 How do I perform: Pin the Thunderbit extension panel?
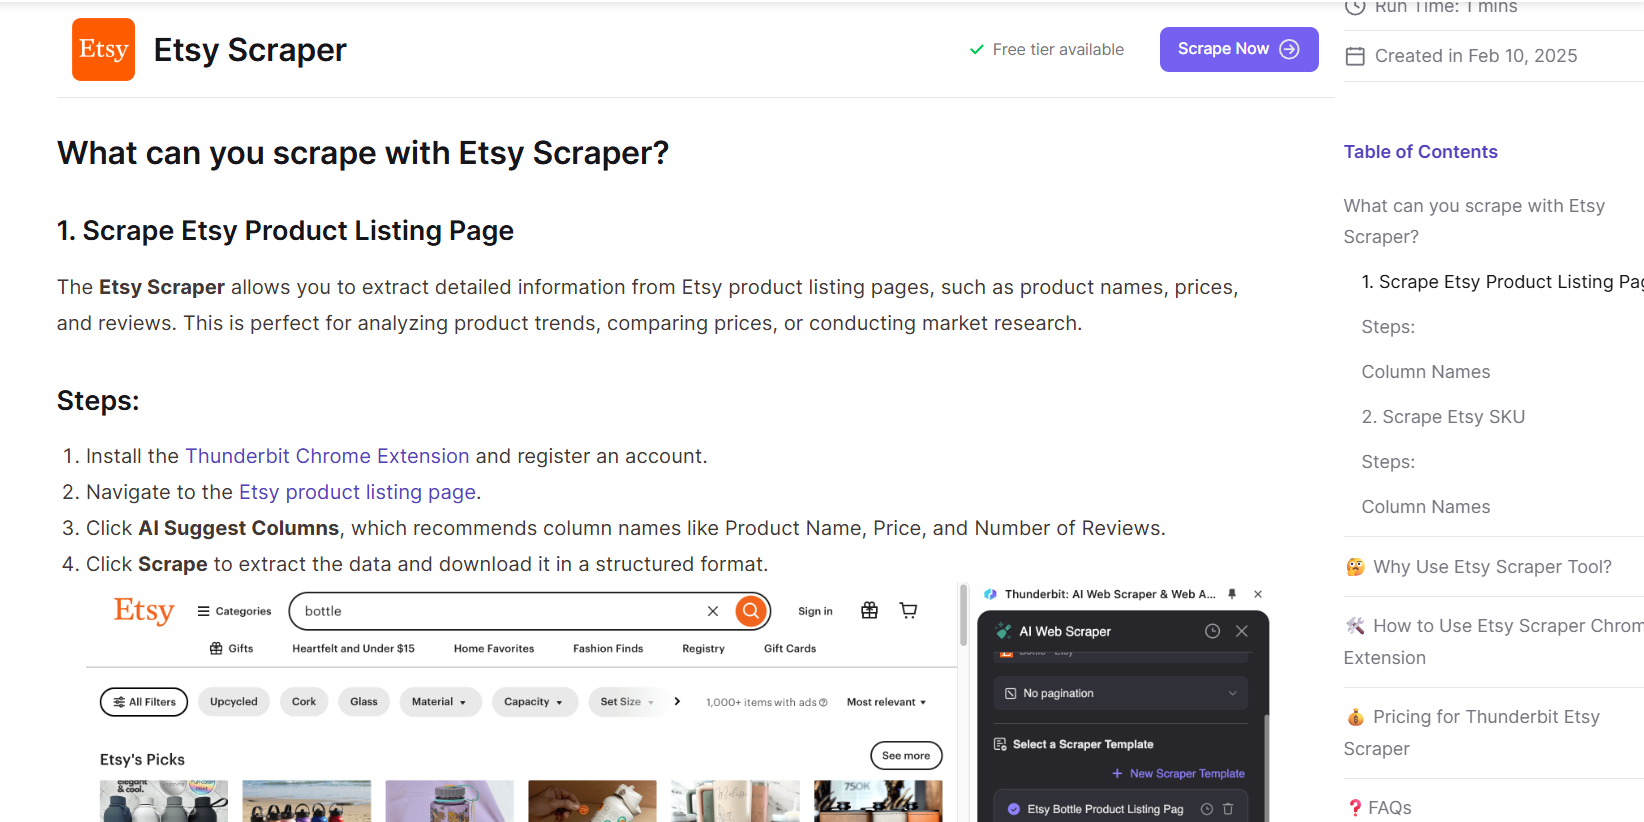pyautogui.click(x=1232, y=594)
